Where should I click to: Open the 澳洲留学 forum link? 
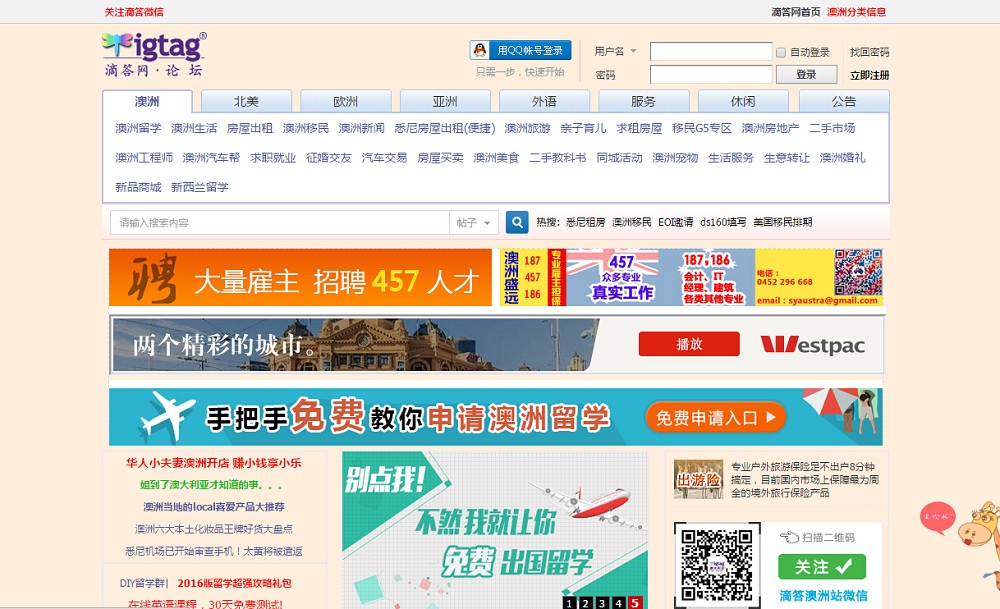(138, 128)
